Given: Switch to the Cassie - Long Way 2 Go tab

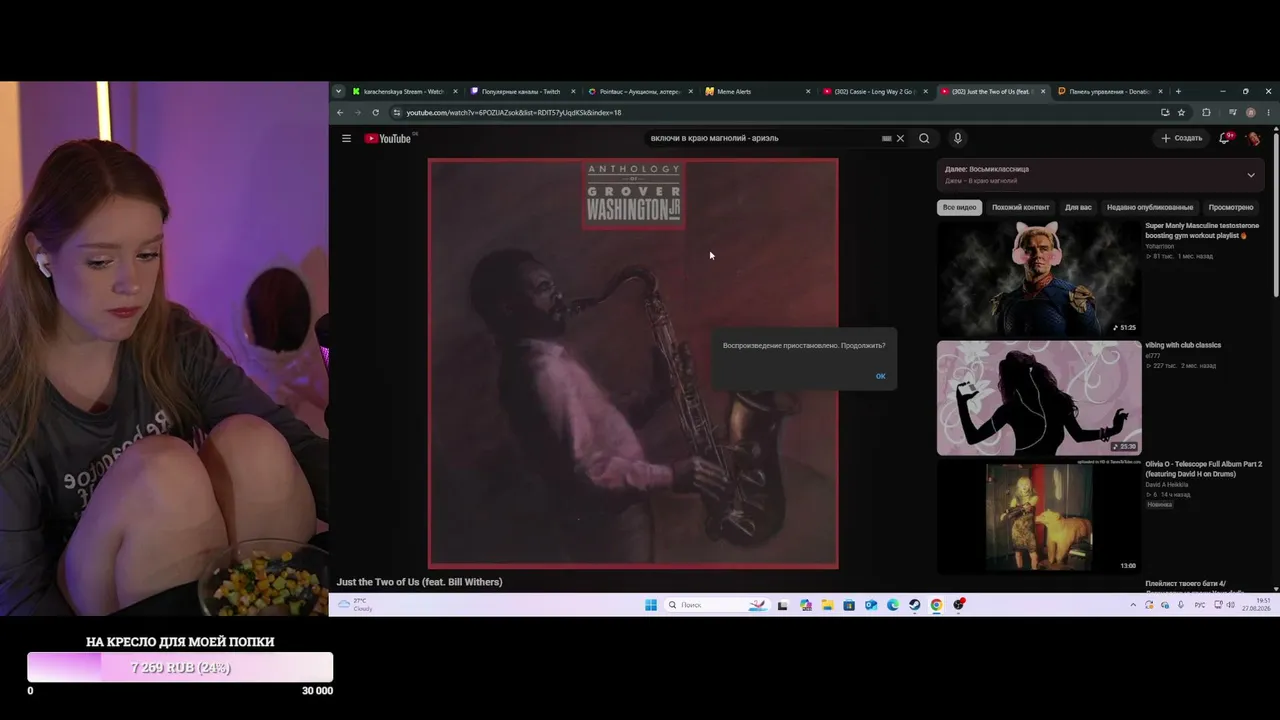Looking at the screenshot, I should 874,91.
